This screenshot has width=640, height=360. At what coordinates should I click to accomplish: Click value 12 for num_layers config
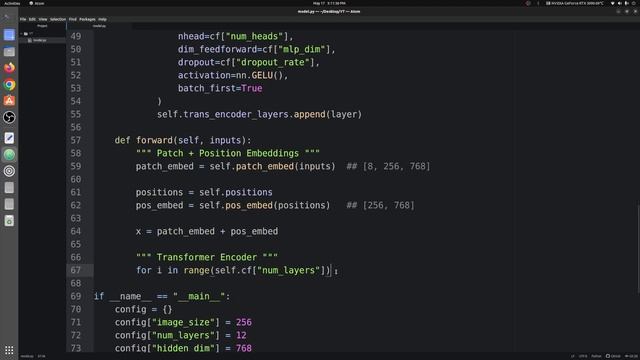[241, 336]
